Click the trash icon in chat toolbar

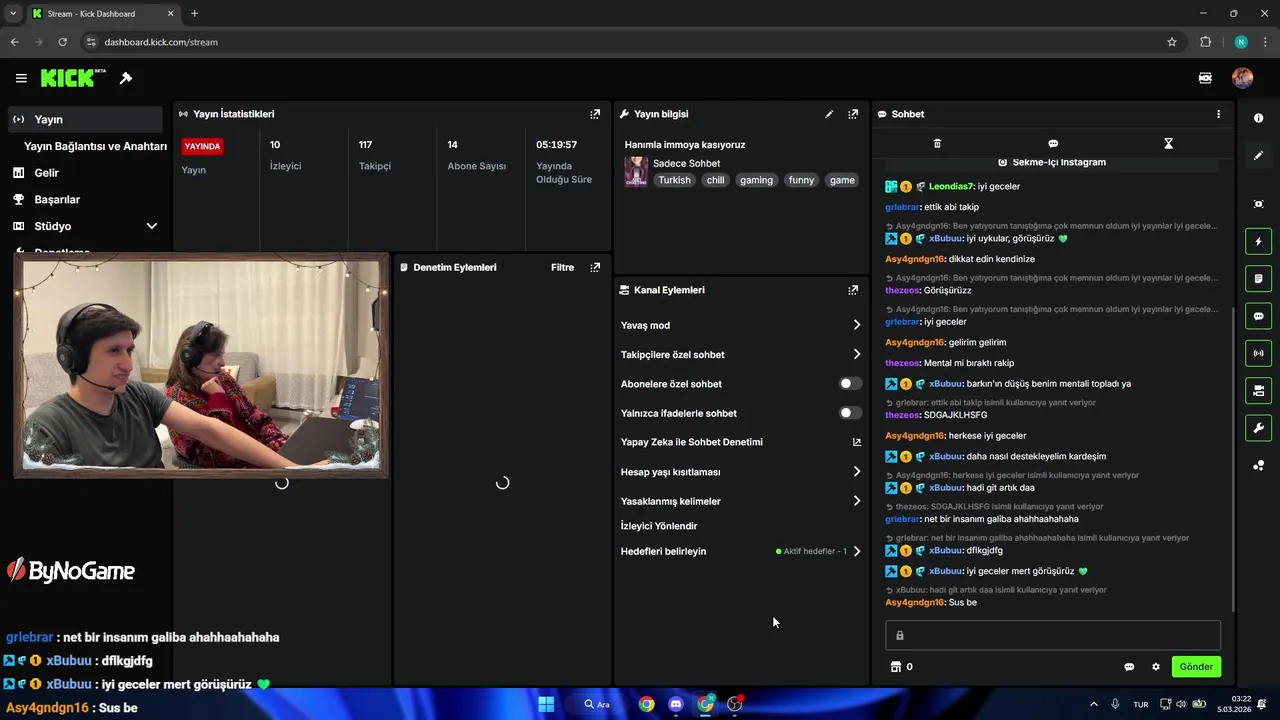937,143
